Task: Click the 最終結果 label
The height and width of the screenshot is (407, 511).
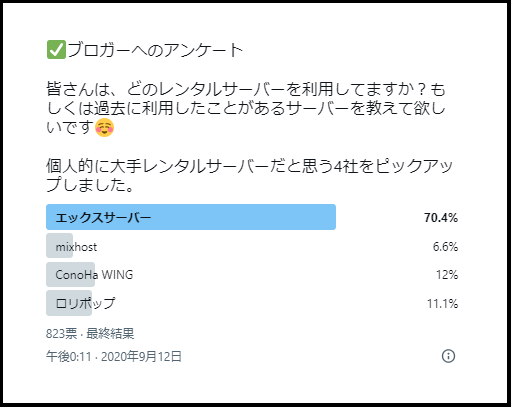Action: (110, 333)
